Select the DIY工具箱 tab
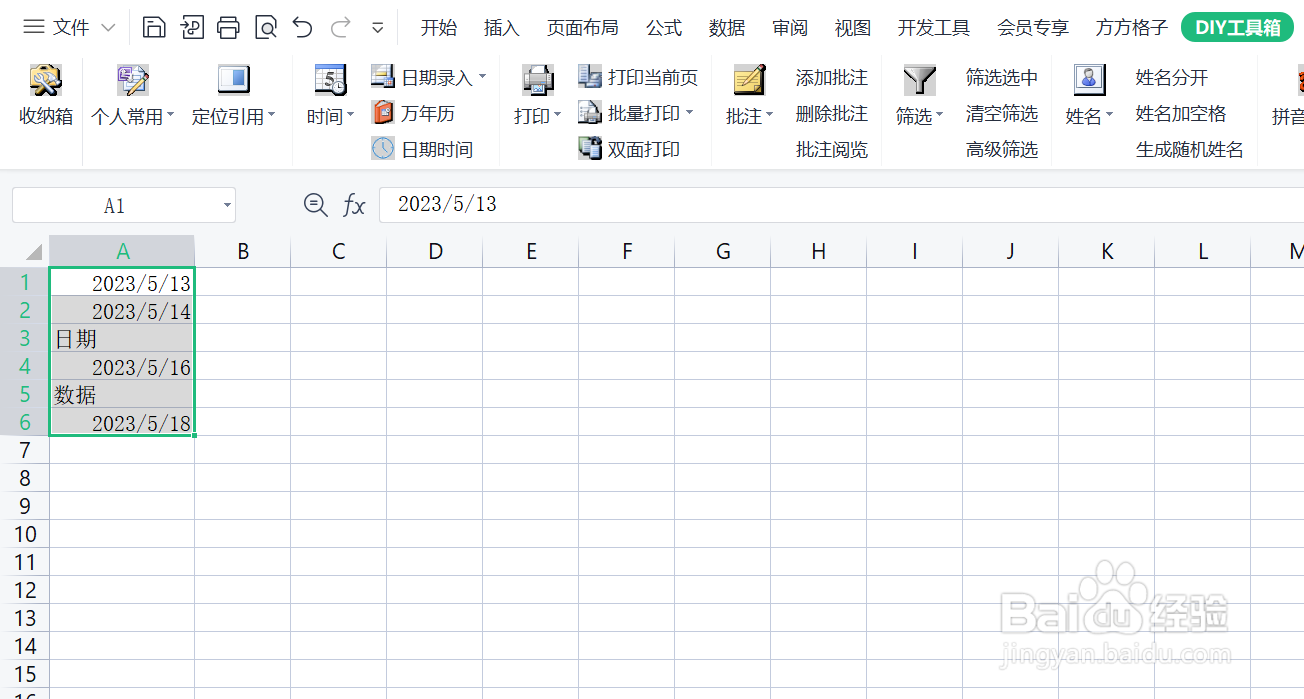 [1237, 28]
